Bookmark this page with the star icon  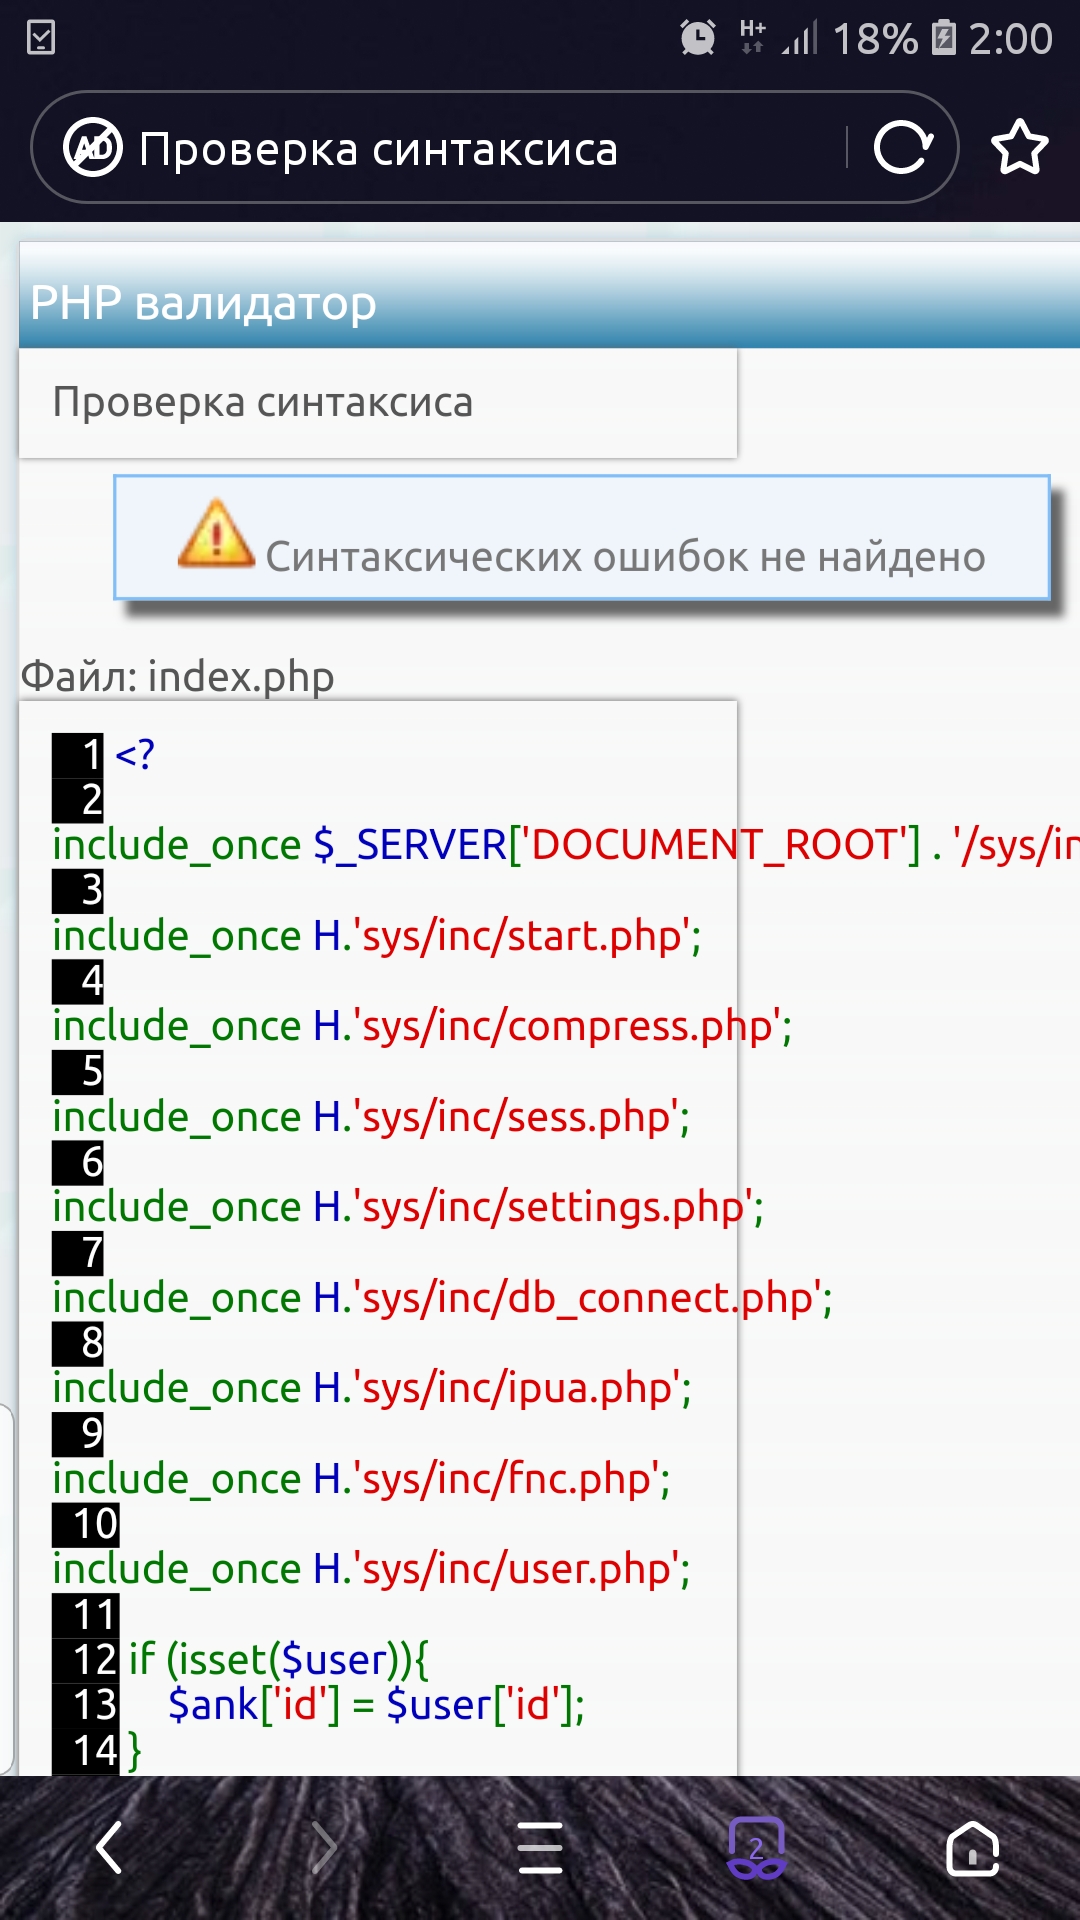click(1019, 148)
